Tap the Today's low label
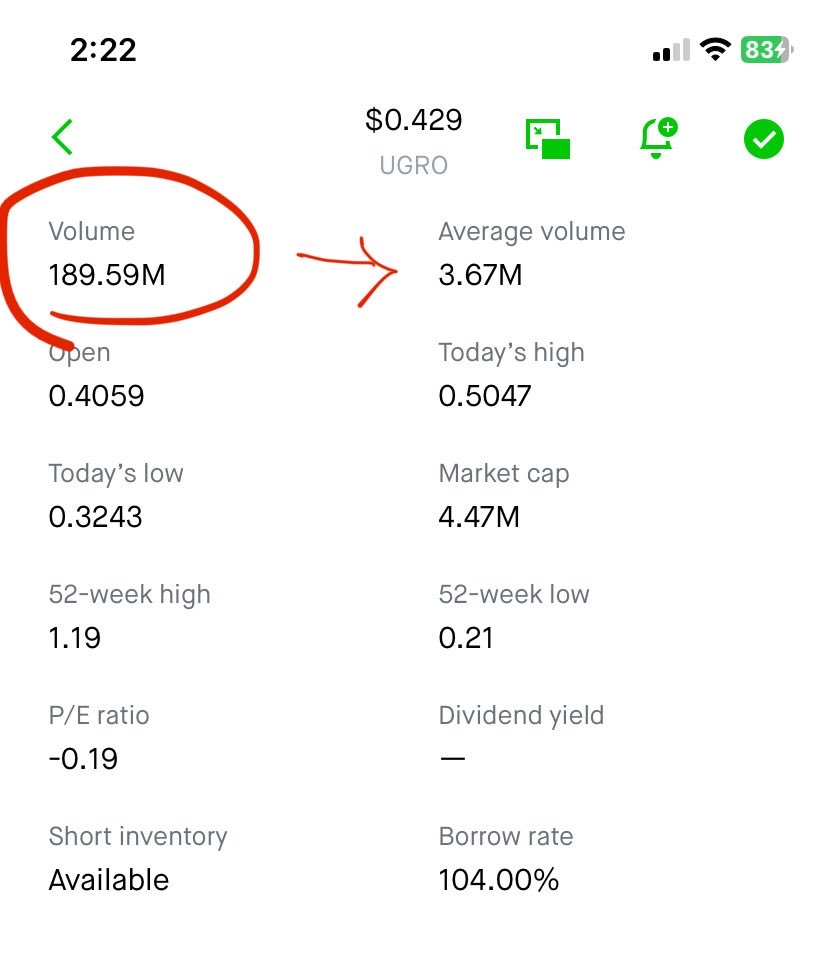828x974 pixels. [x=116, y=474]
